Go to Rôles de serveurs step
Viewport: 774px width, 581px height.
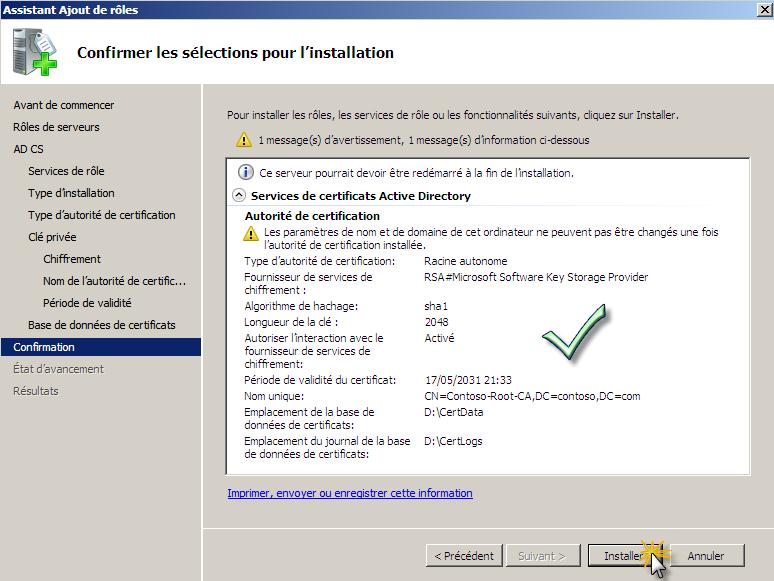56,127
